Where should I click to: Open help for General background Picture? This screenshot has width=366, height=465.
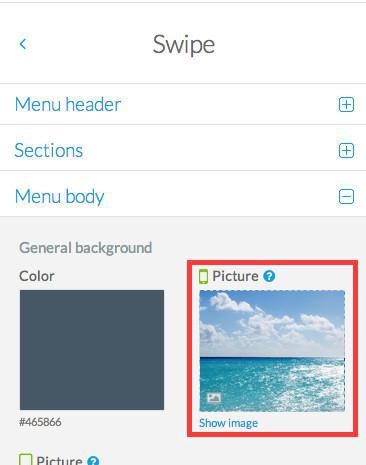[x=269, y=276]
